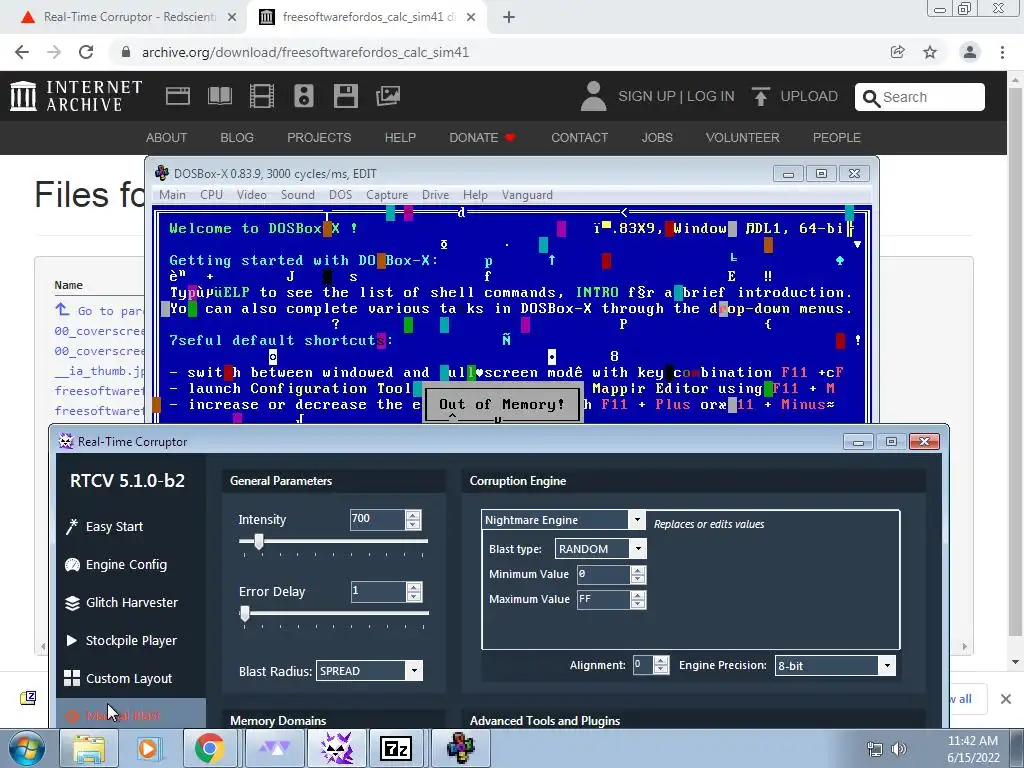Expand the Nightmare Engine dropdown

point(637,520)
